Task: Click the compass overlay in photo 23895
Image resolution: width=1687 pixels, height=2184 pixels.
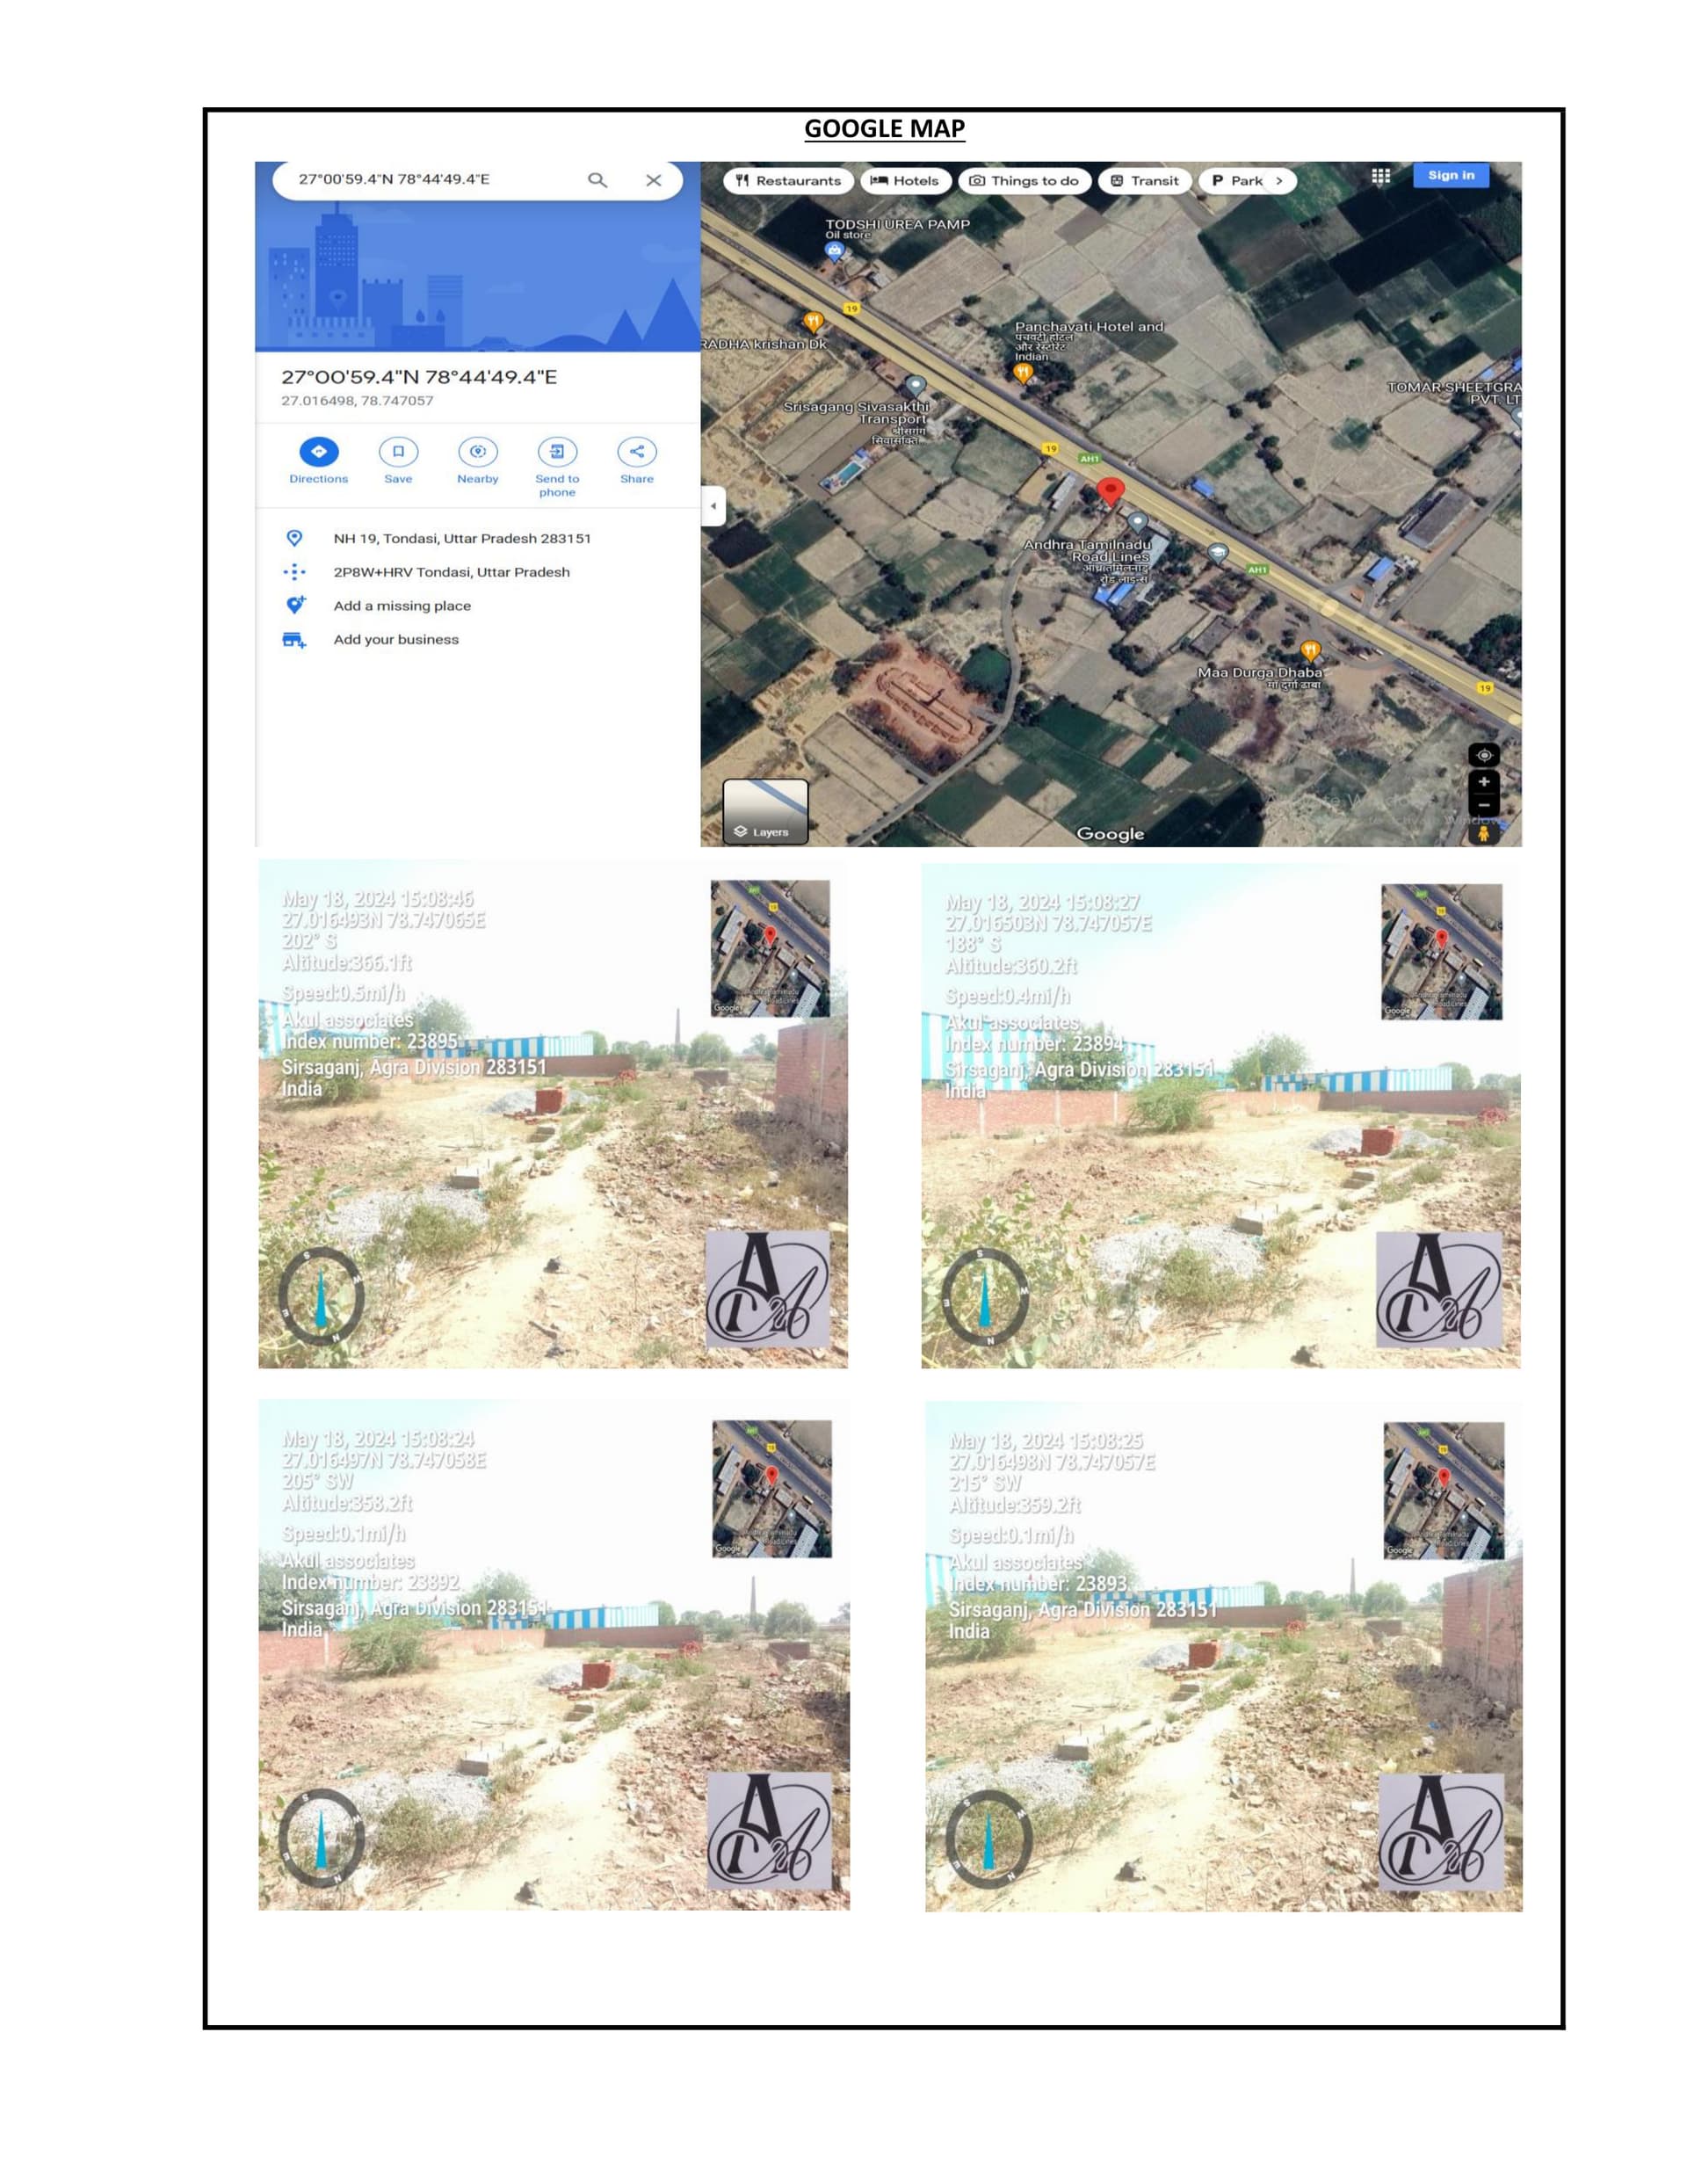Action: click(321, 1296)
